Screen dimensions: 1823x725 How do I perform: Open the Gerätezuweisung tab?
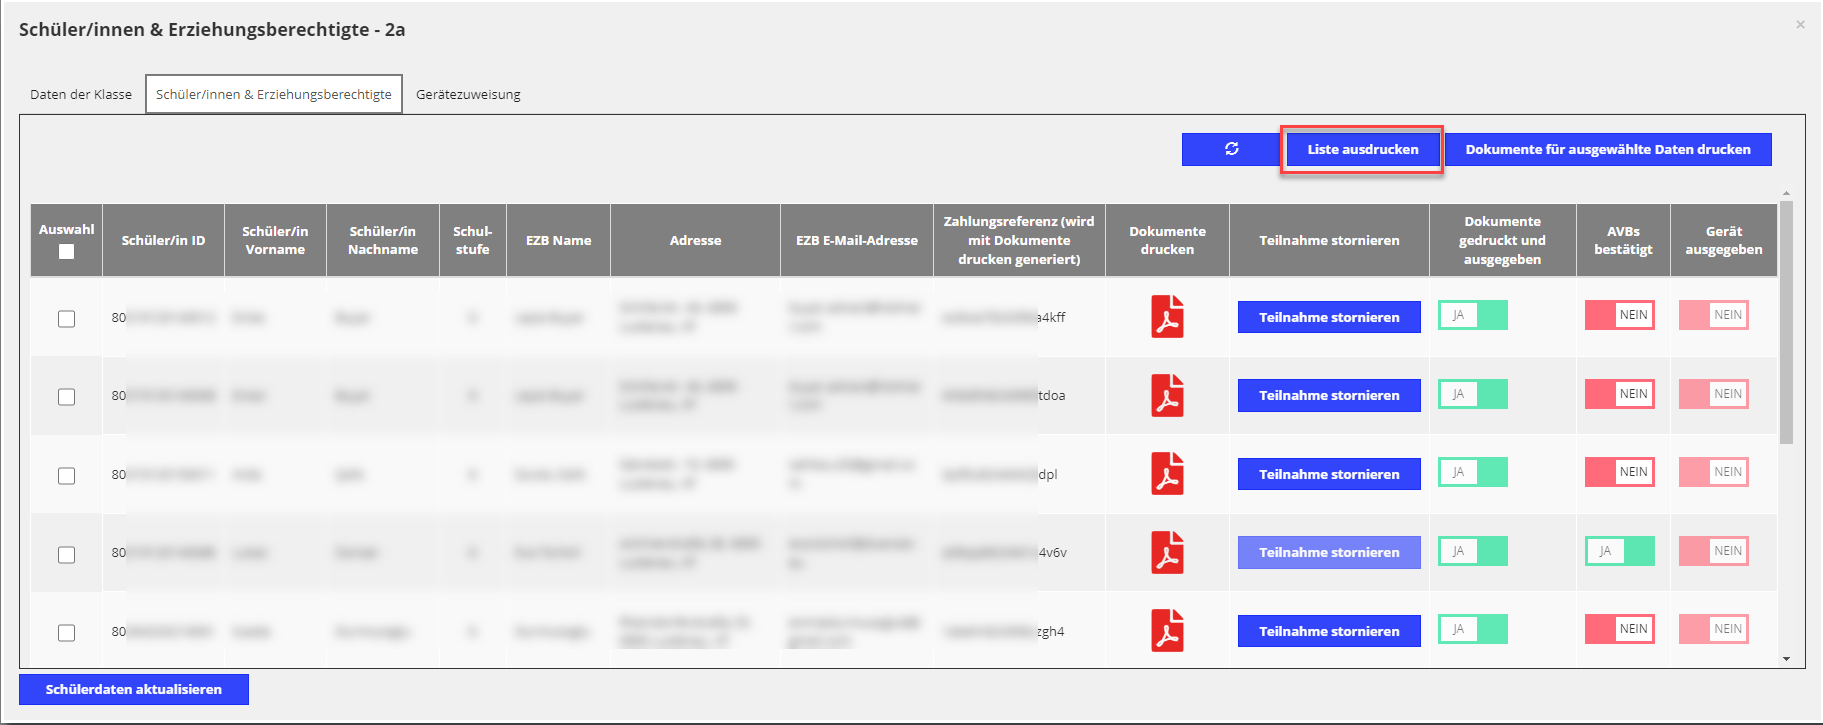468,95
